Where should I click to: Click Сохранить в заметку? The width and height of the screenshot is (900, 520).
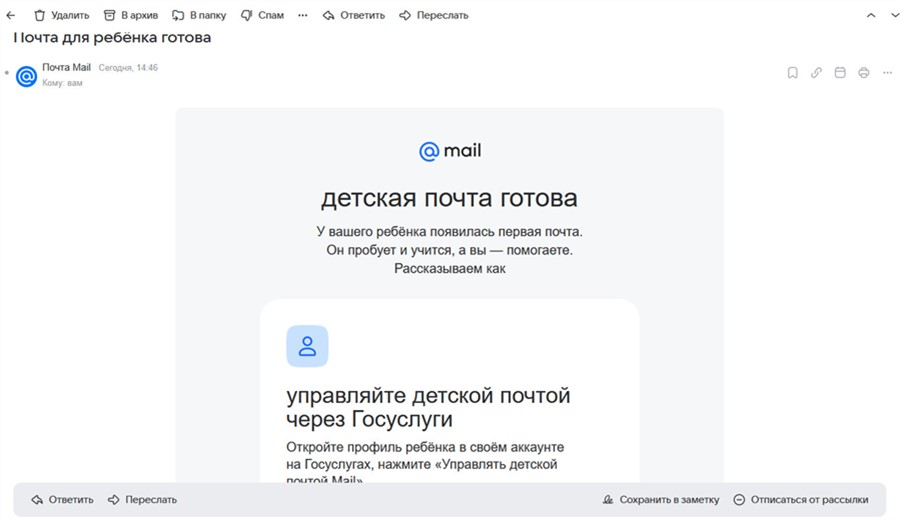pyautogui.click(x=661, y=500)
